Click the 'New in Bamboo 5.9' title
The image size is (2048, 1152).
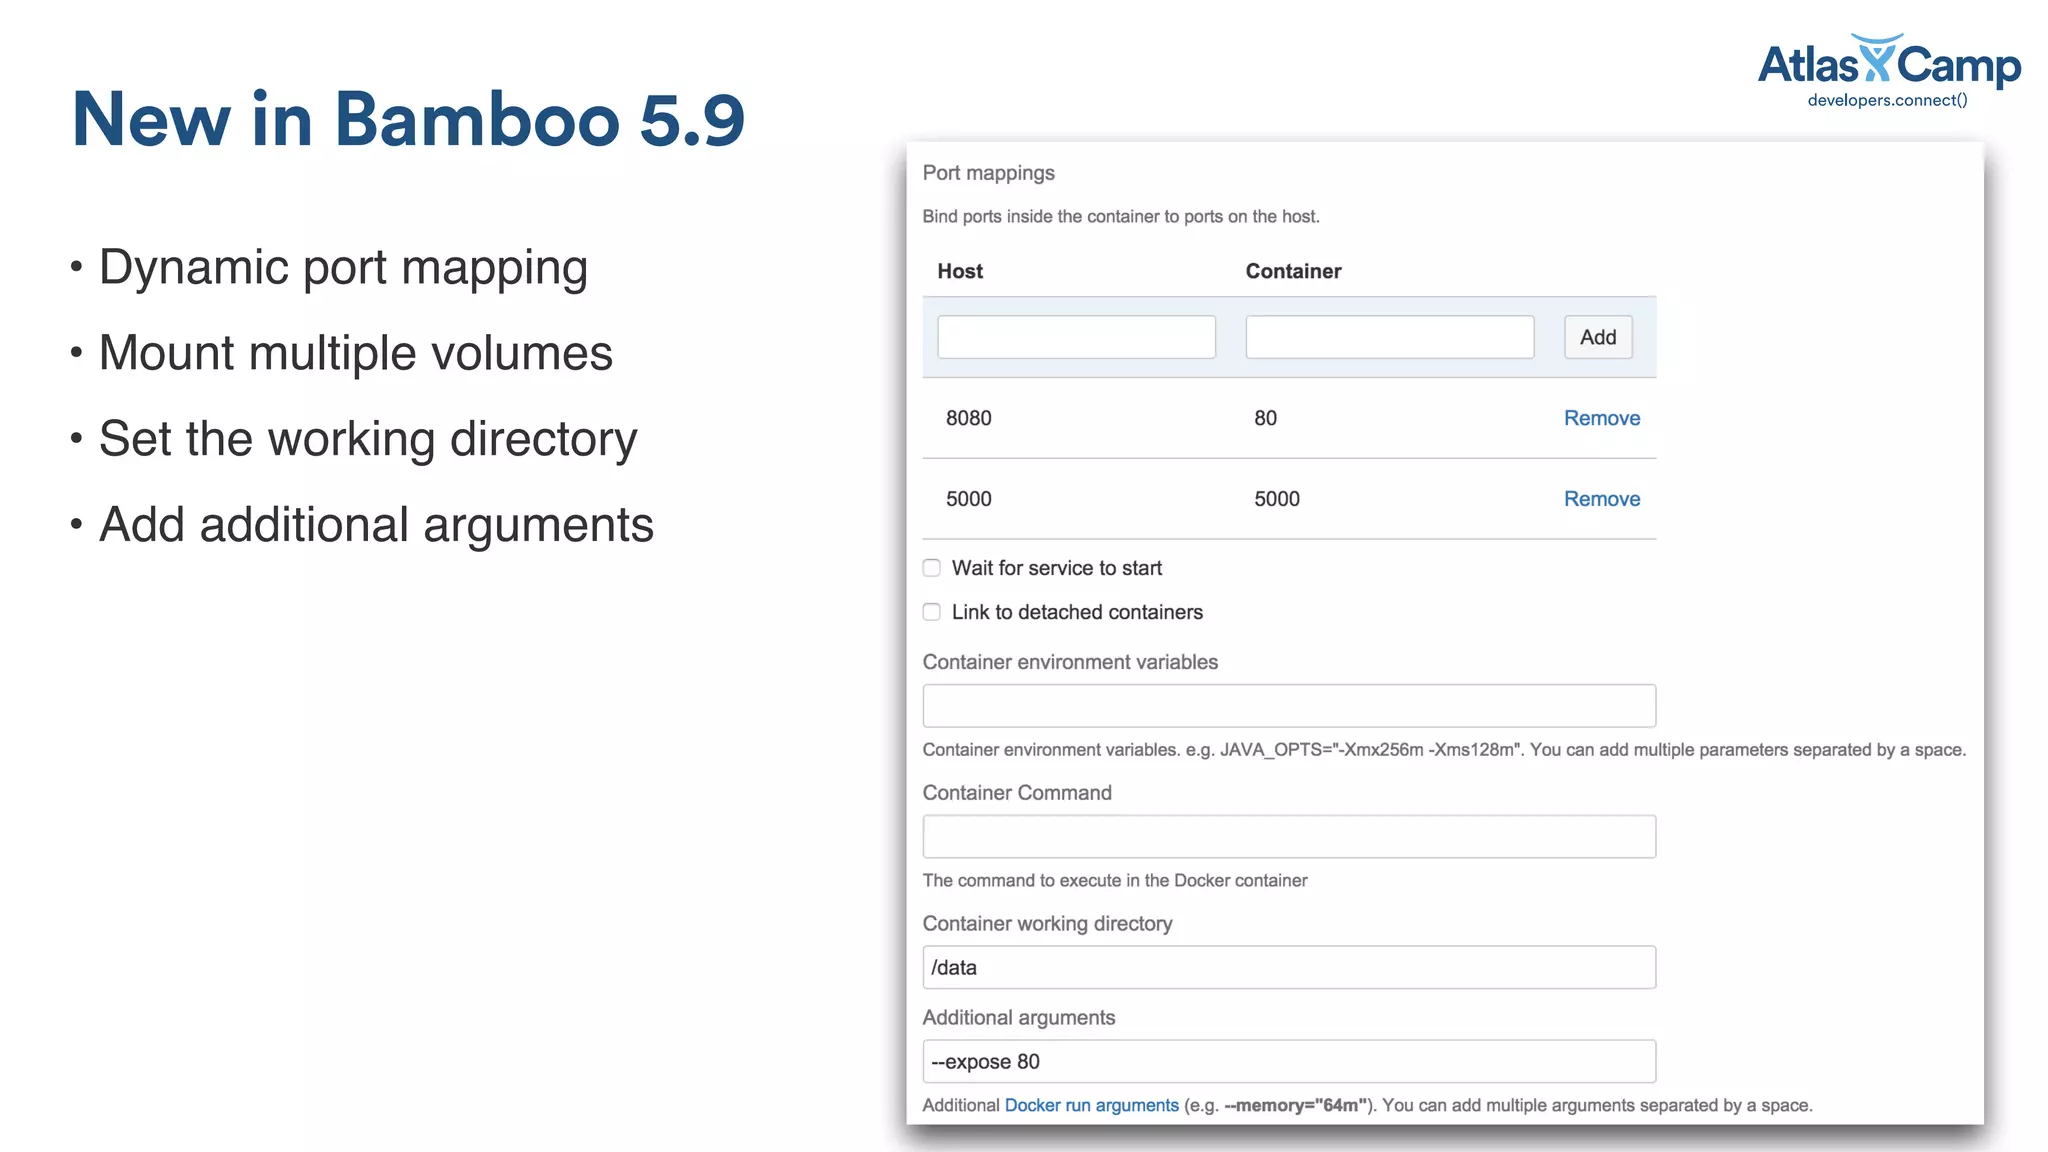[x=408, y=120]
